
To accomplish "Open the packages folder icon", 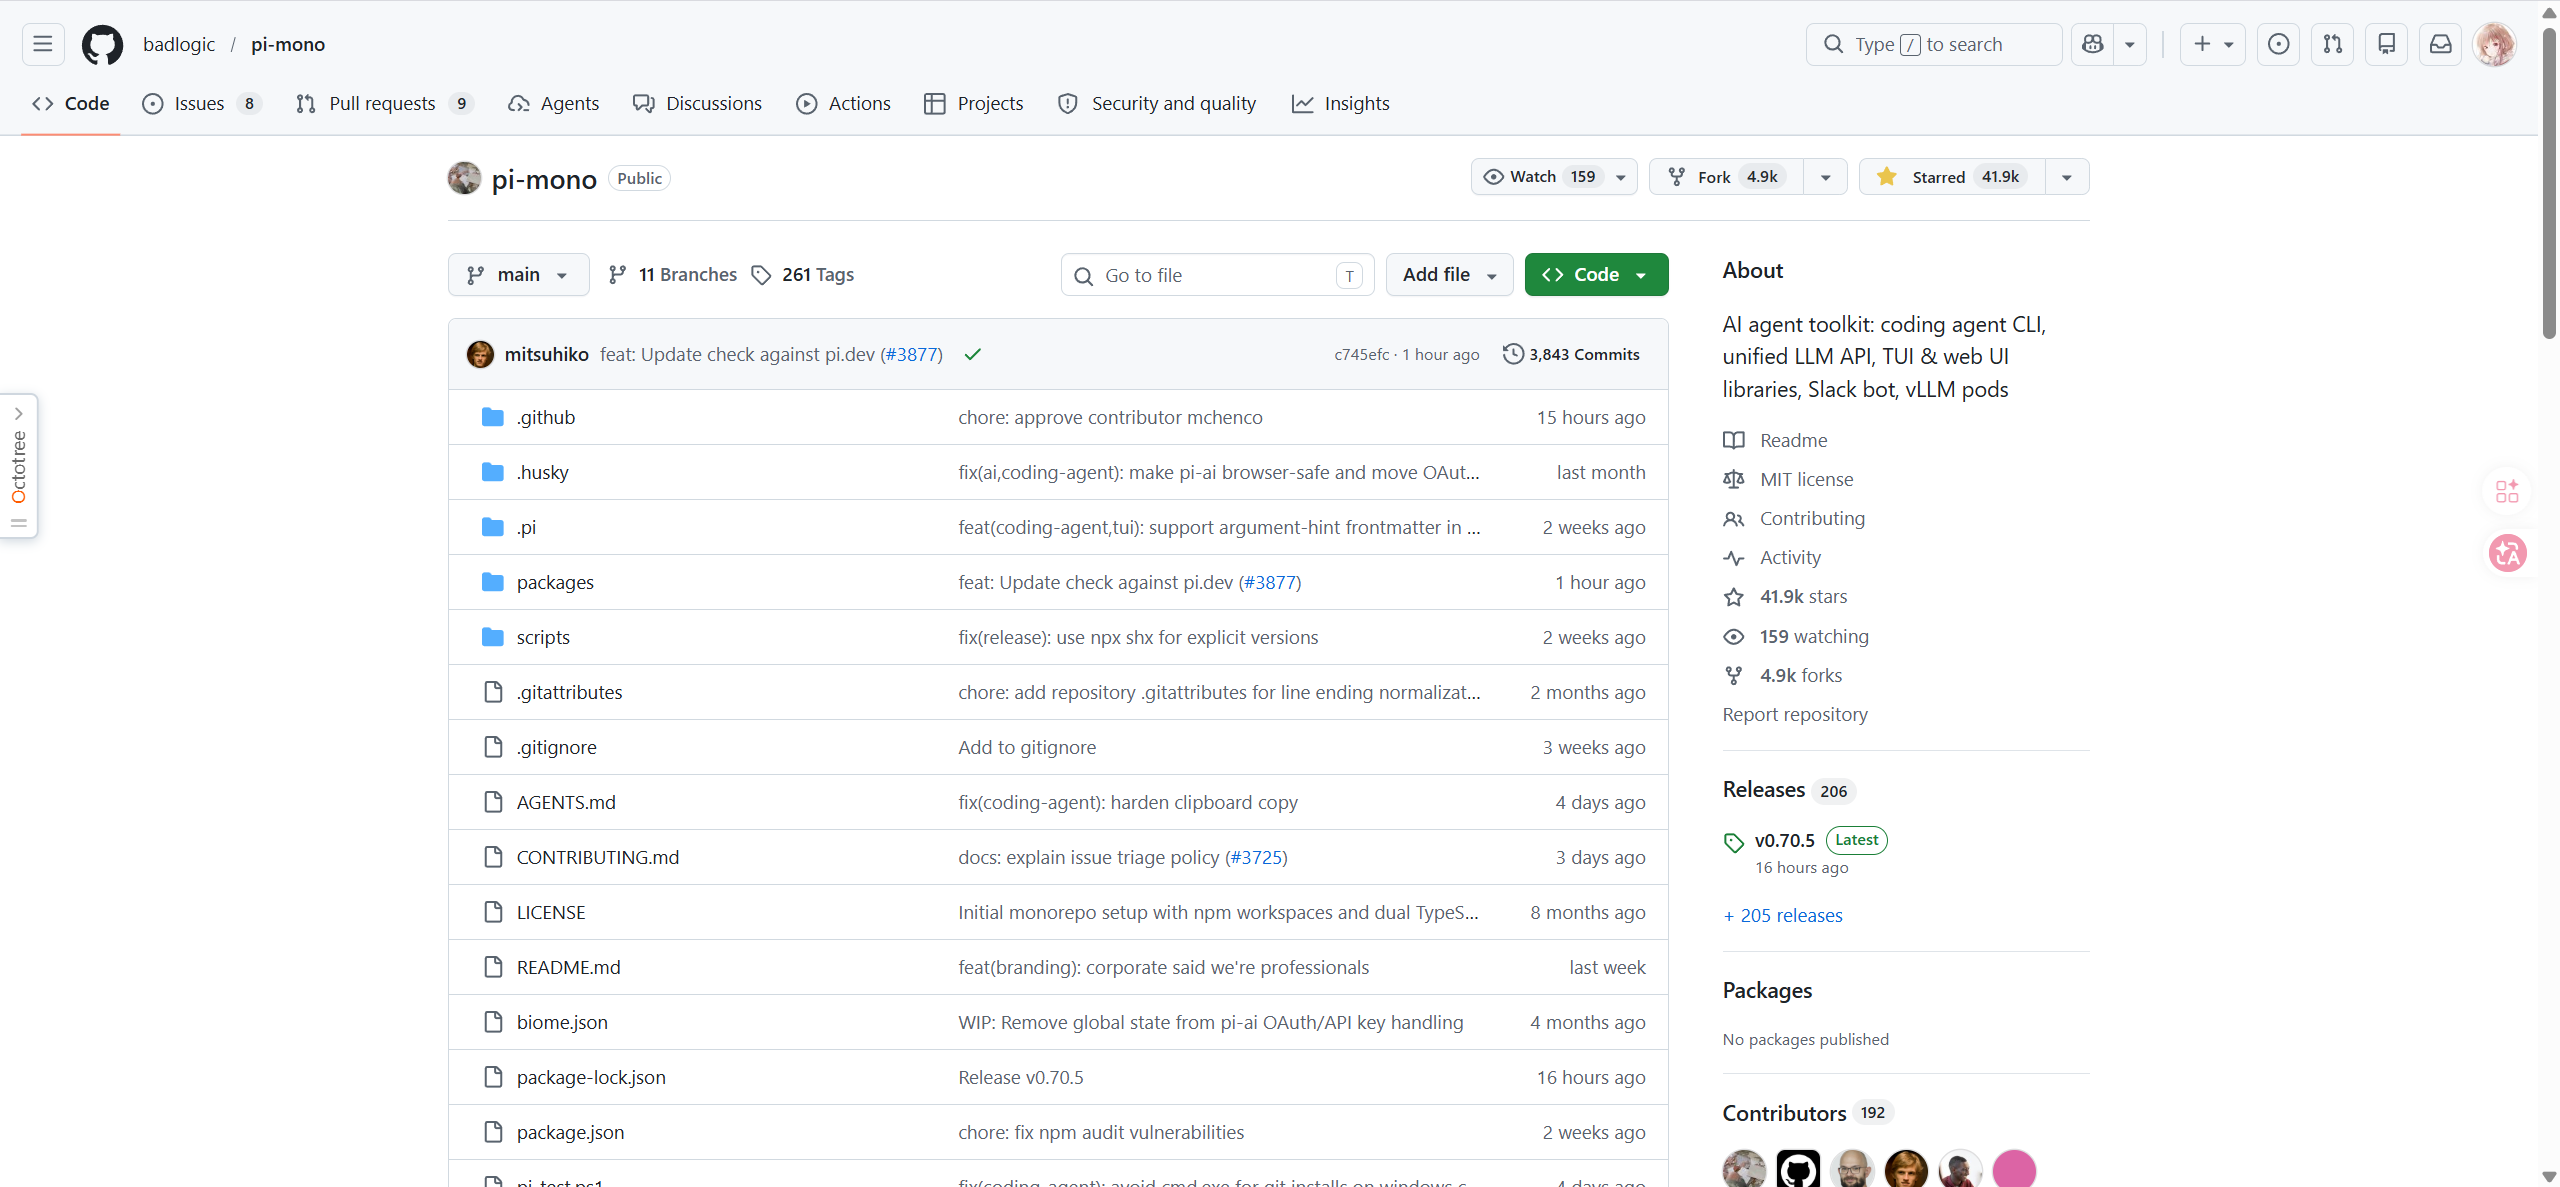I will [492, 582].
